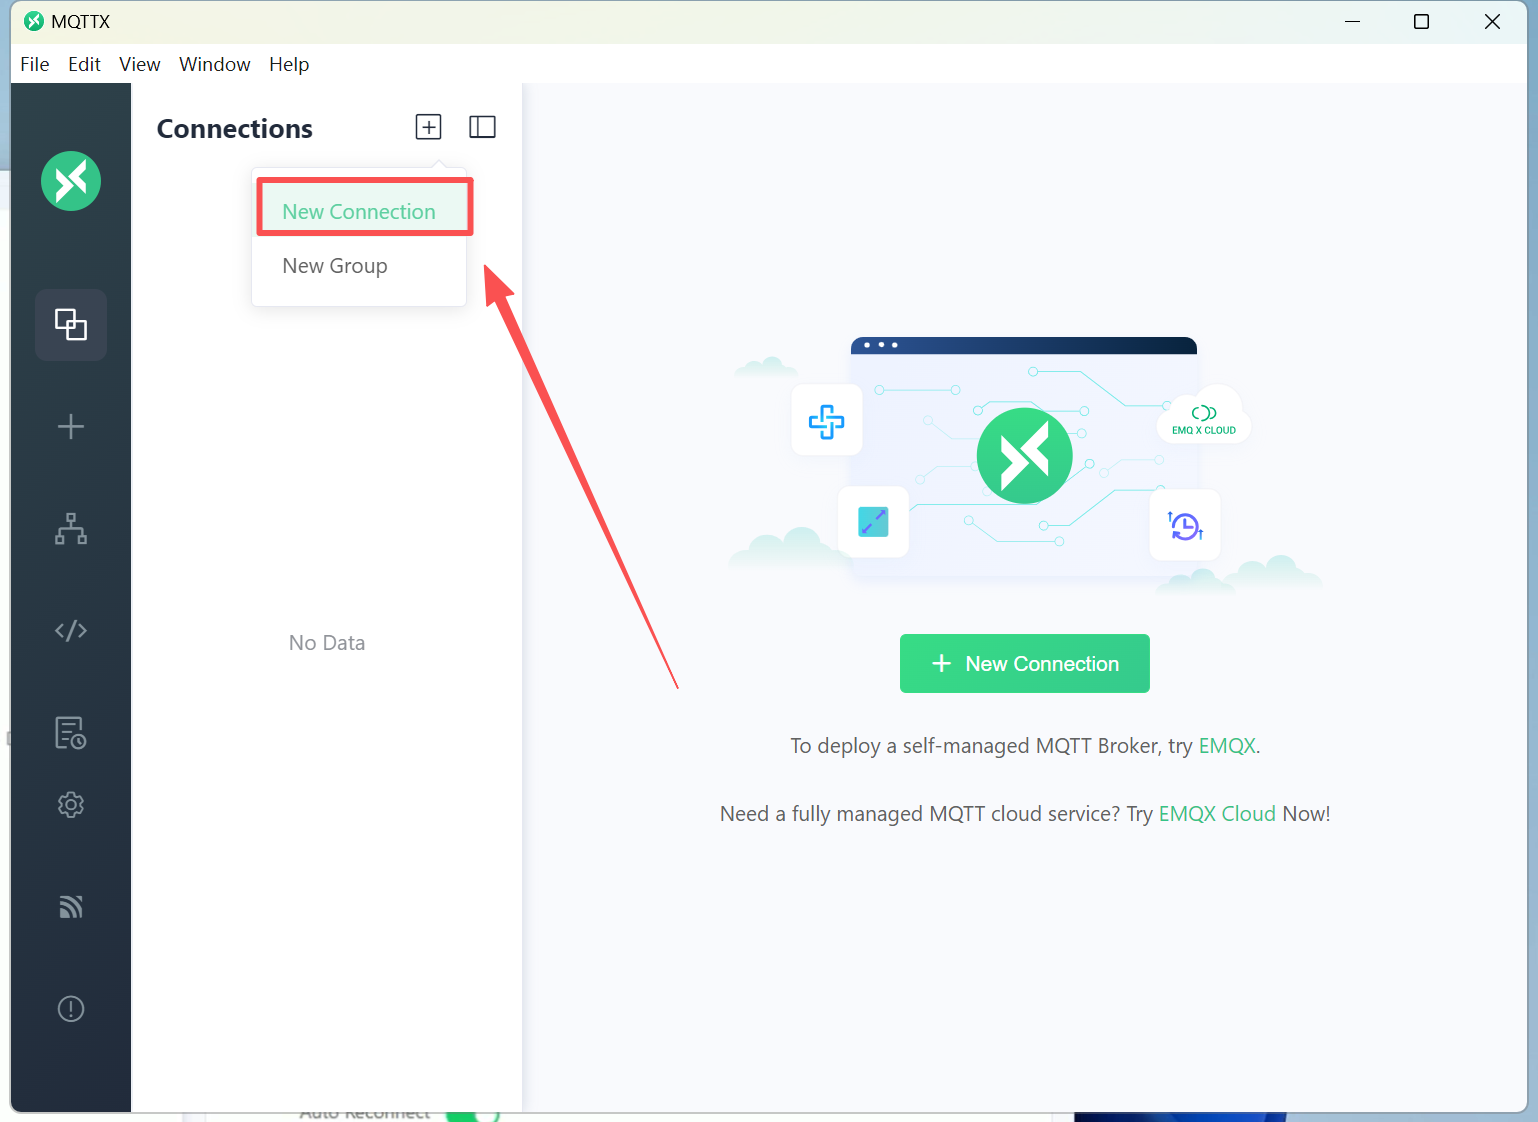Open the Log page icon in sidebar
This screenshot has width=1538, height=1122.
coord(71,733)
